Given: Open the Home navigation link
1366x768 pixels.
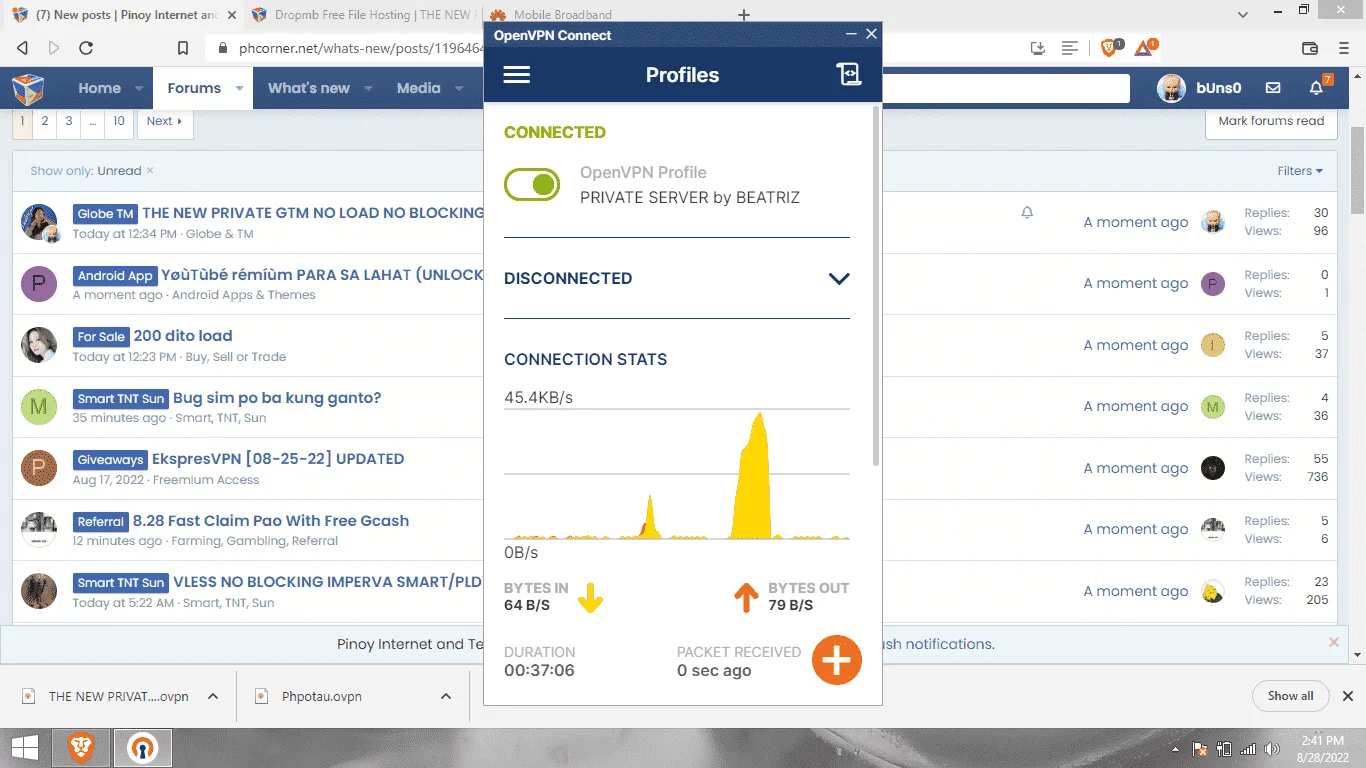Looking at the screenshot, I should (x=99, y=88).
